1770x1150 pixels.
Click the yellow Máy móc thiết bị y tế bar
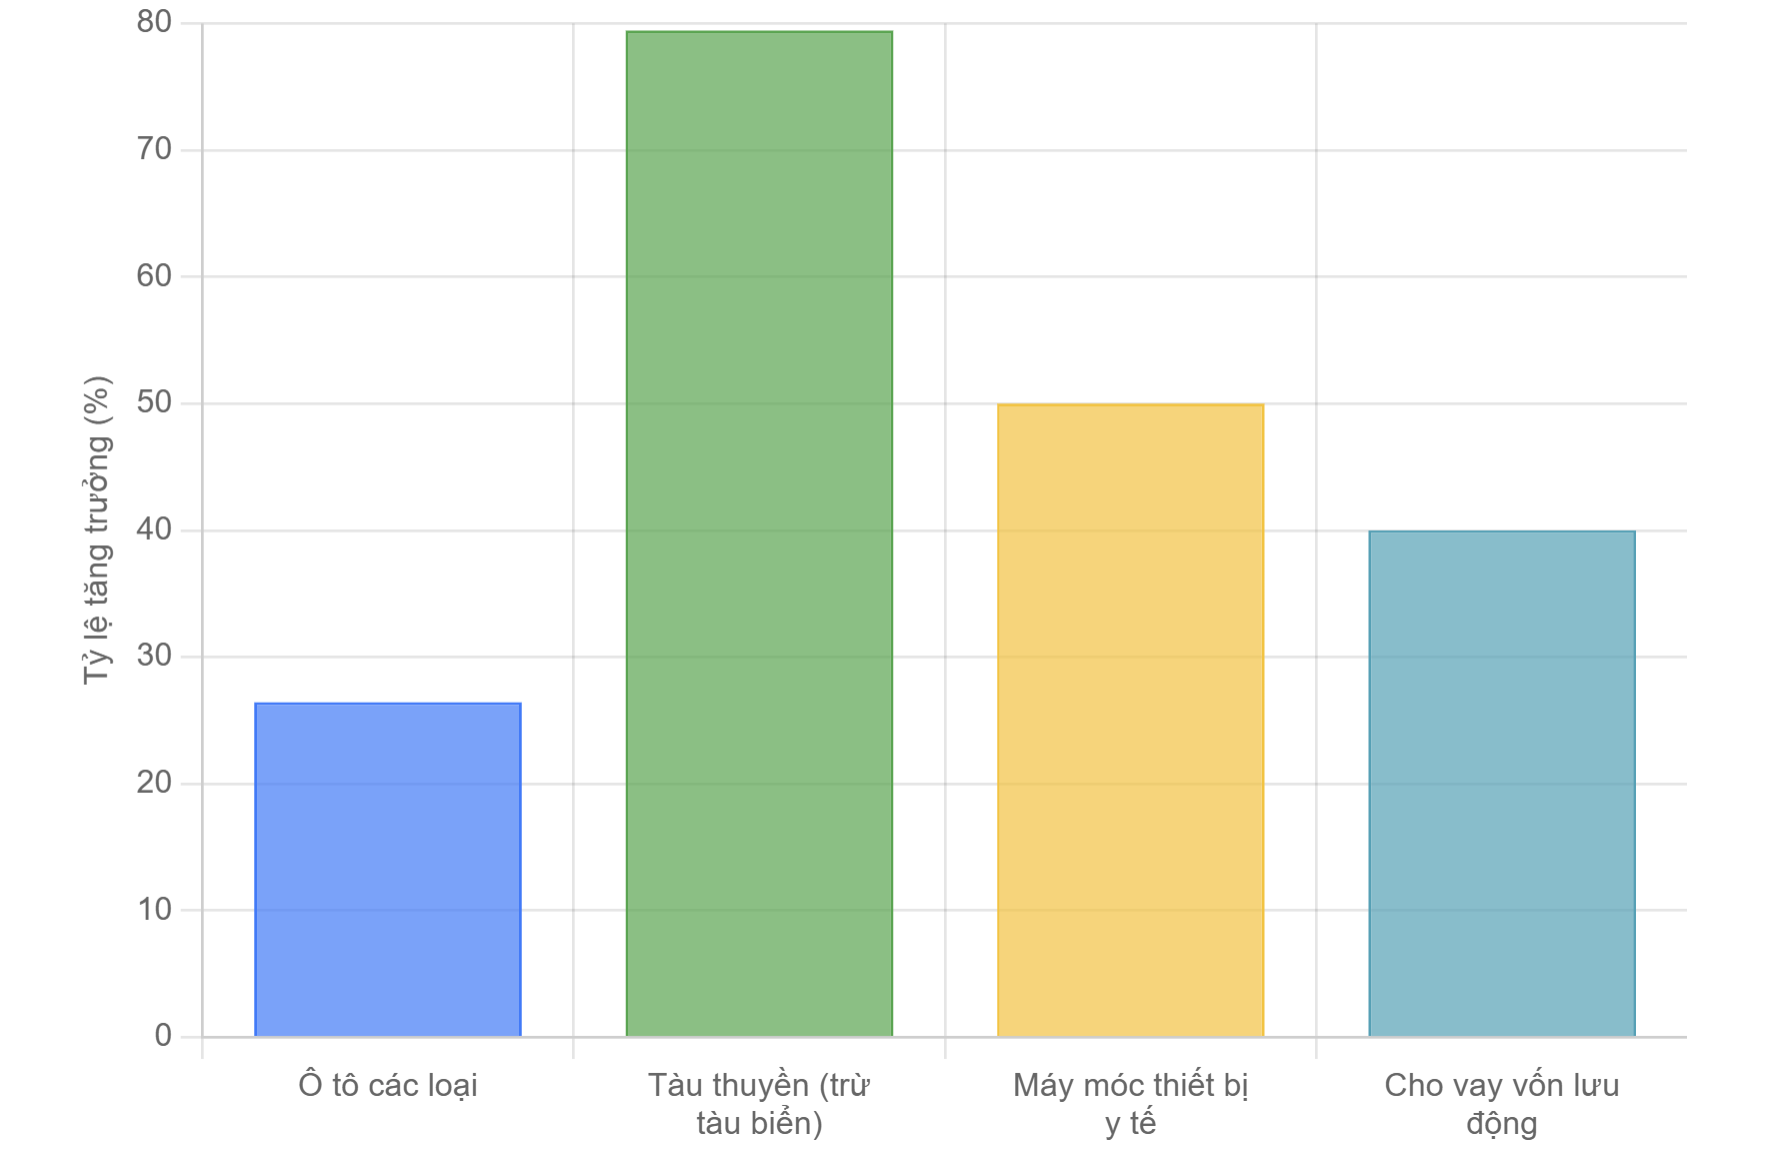1130,720
